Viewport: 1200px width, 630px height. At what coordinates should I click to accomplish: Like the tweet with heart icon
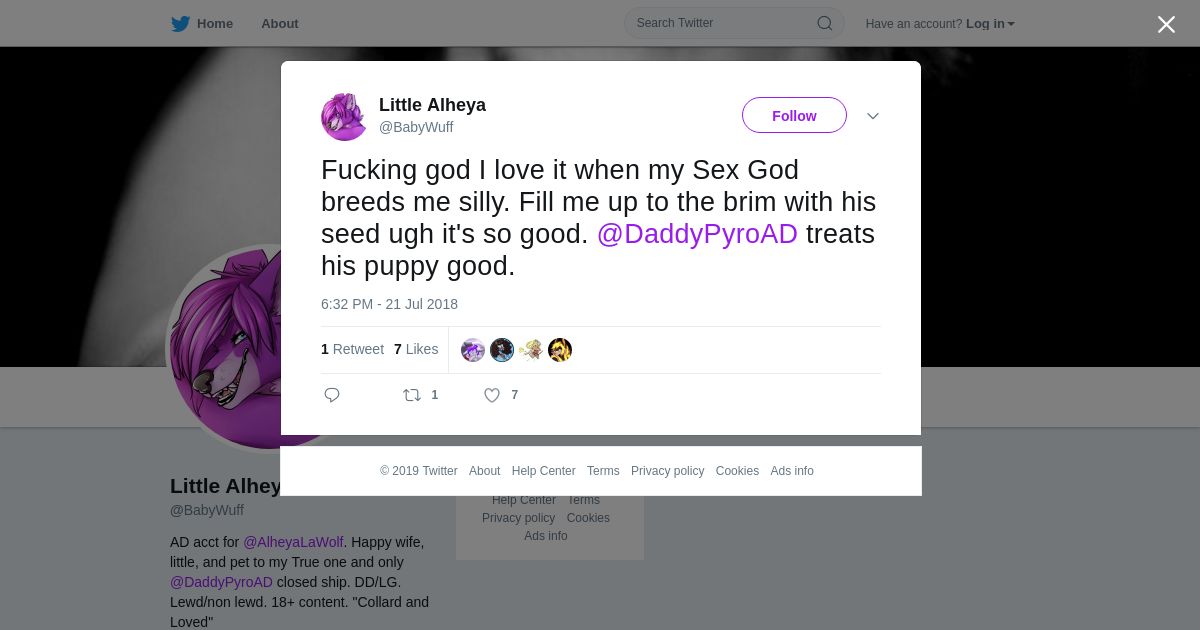tap(492, 395)
